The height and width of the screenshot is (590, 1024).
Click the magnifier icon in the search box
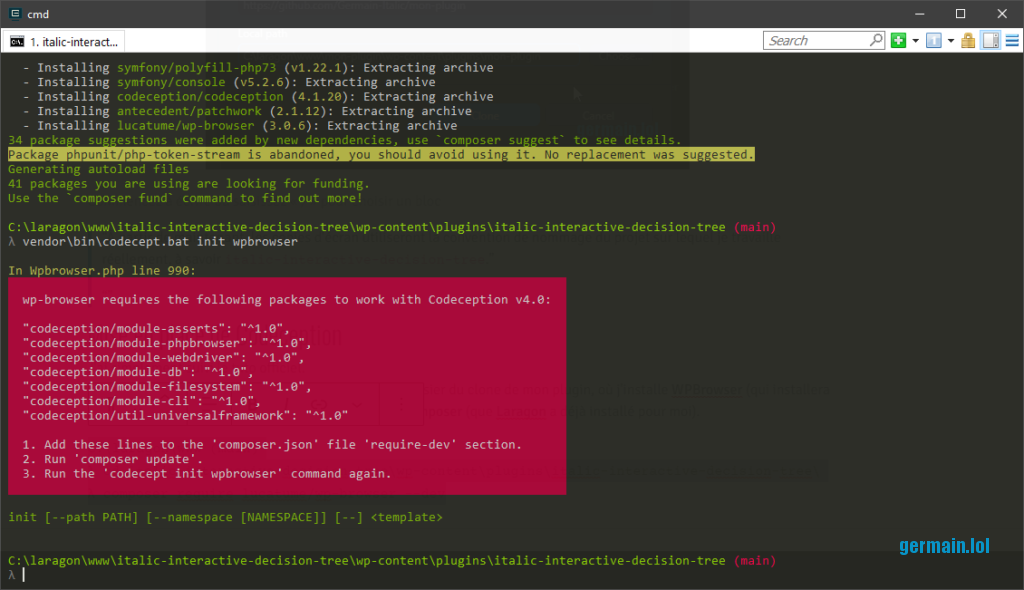(876, 41)
